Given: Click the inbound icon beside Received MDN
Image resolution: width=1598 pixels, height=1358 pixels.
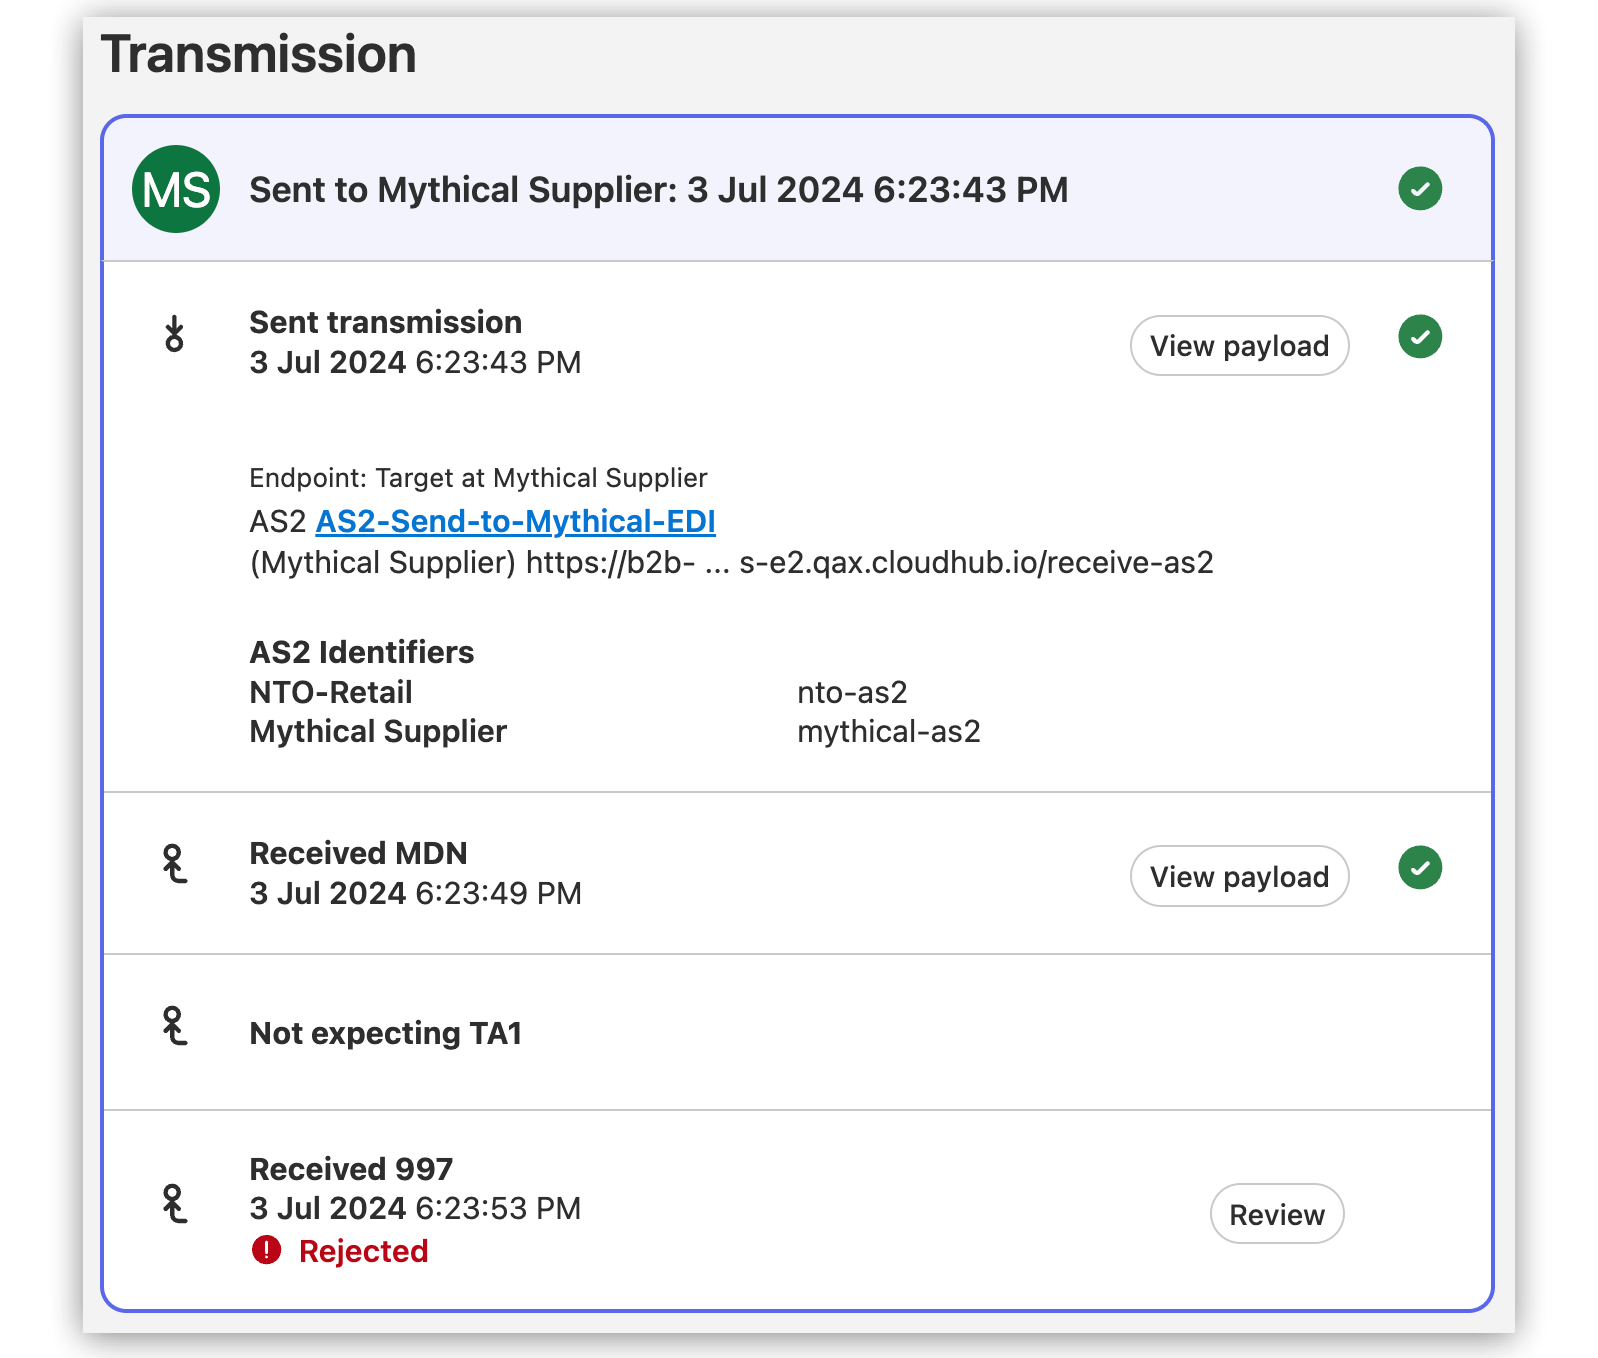Looking at the screenshot, I should (x=175, y=864).
